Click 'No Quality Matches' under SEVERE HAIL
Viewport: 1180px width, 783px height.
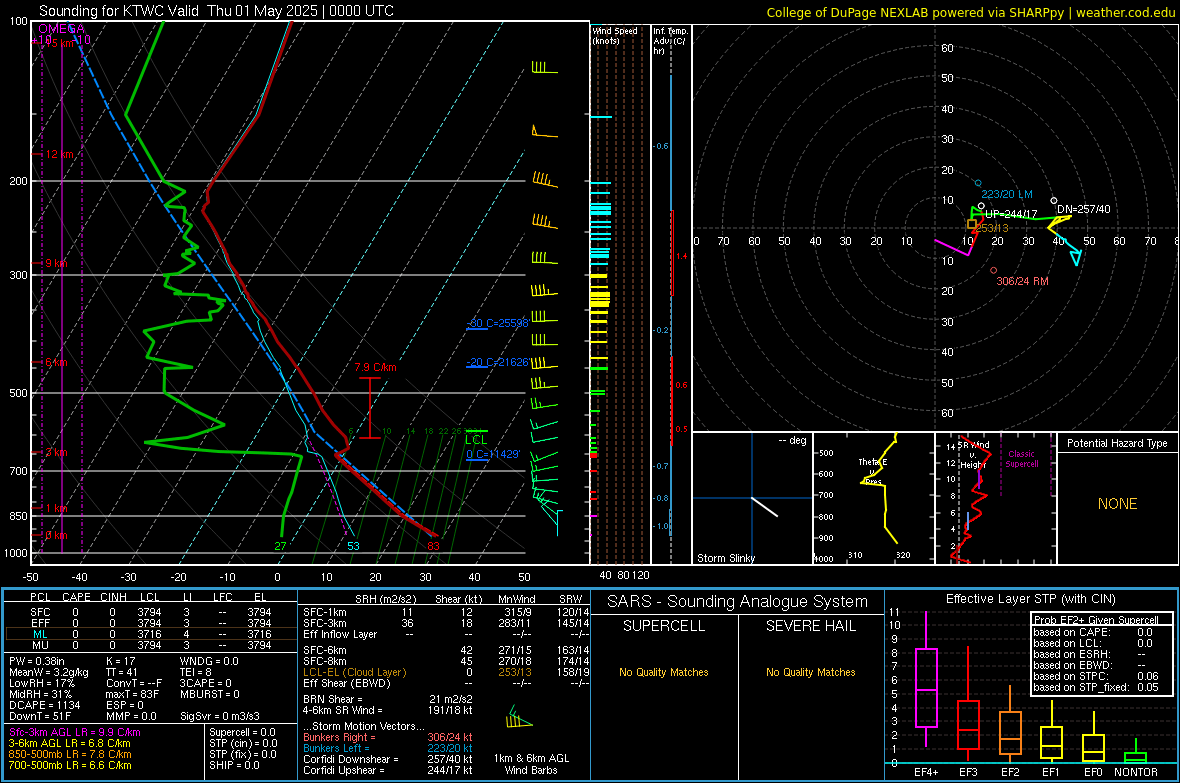pos(810,672)
